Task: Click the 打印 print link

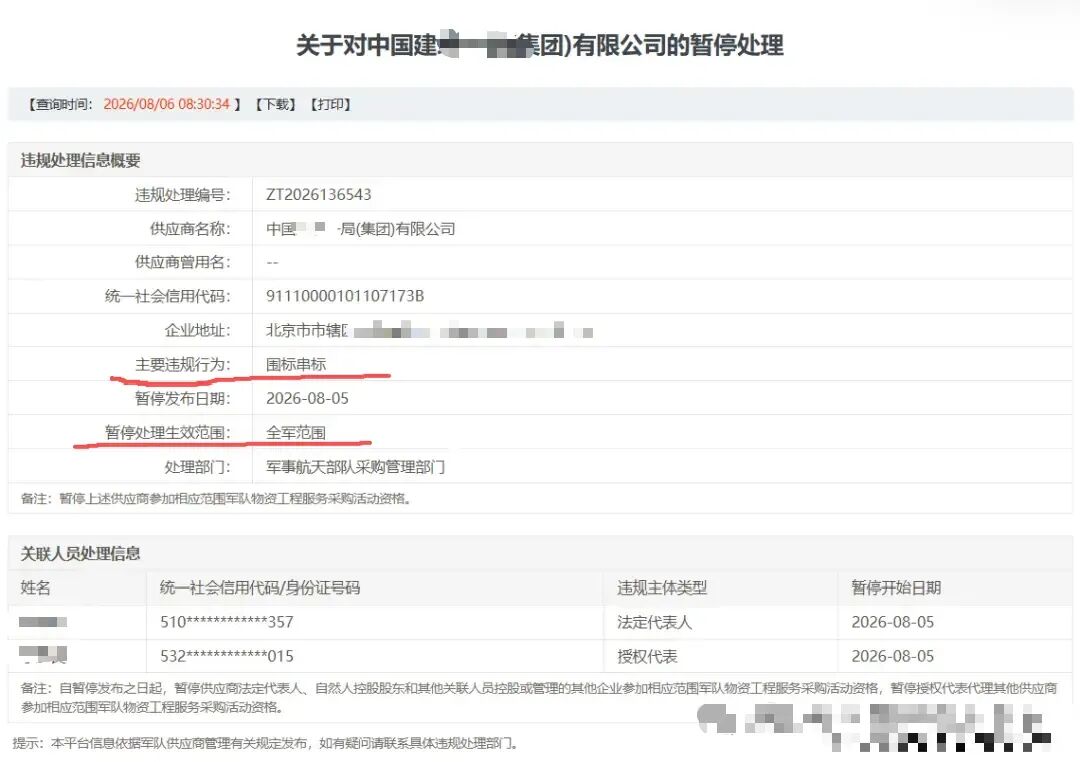Action: 331,104
